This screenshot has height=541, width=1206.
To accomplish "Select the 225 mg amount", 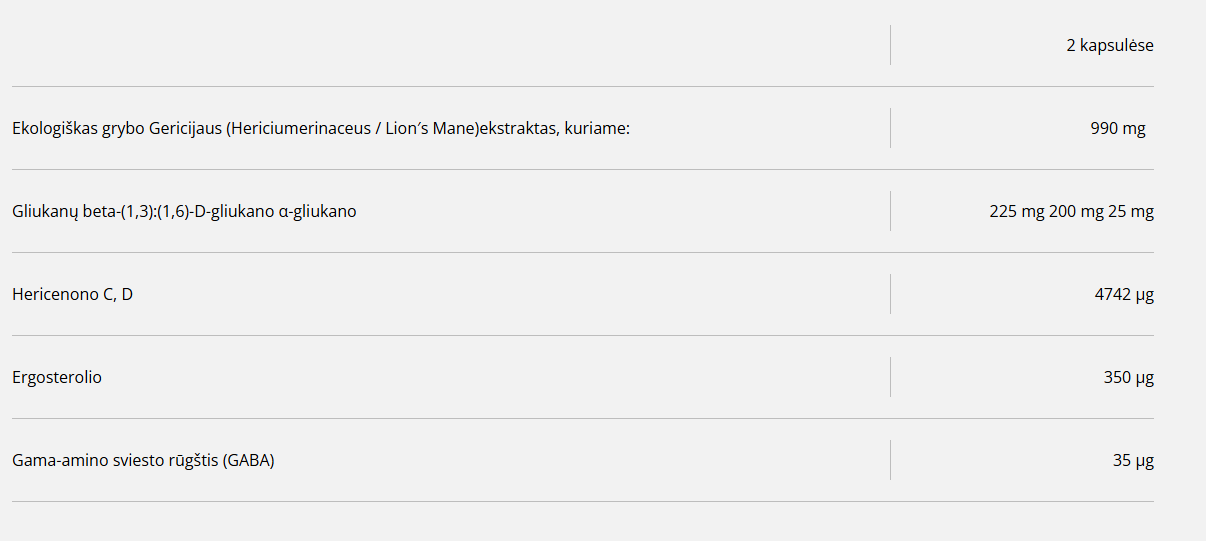I will coord(1017,211).
